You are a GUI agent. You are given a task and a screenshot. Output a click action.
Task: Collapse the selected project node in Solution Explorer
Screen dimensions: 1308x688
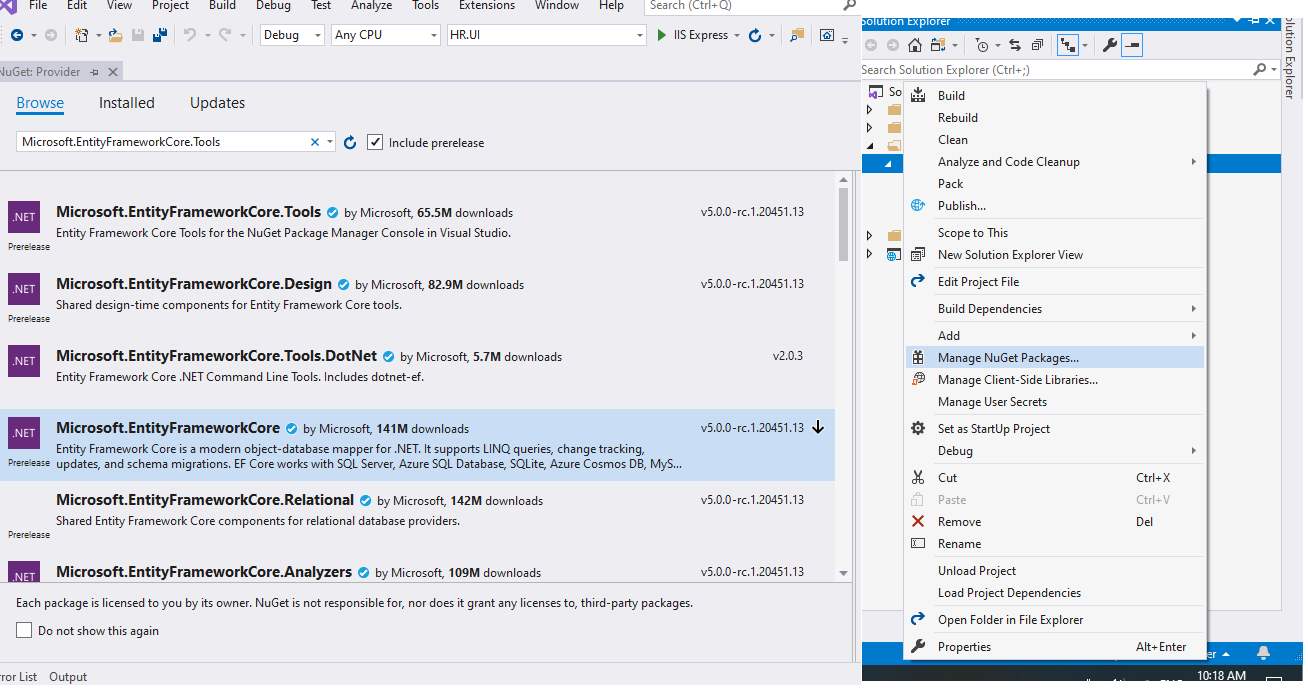click(886, 164)
